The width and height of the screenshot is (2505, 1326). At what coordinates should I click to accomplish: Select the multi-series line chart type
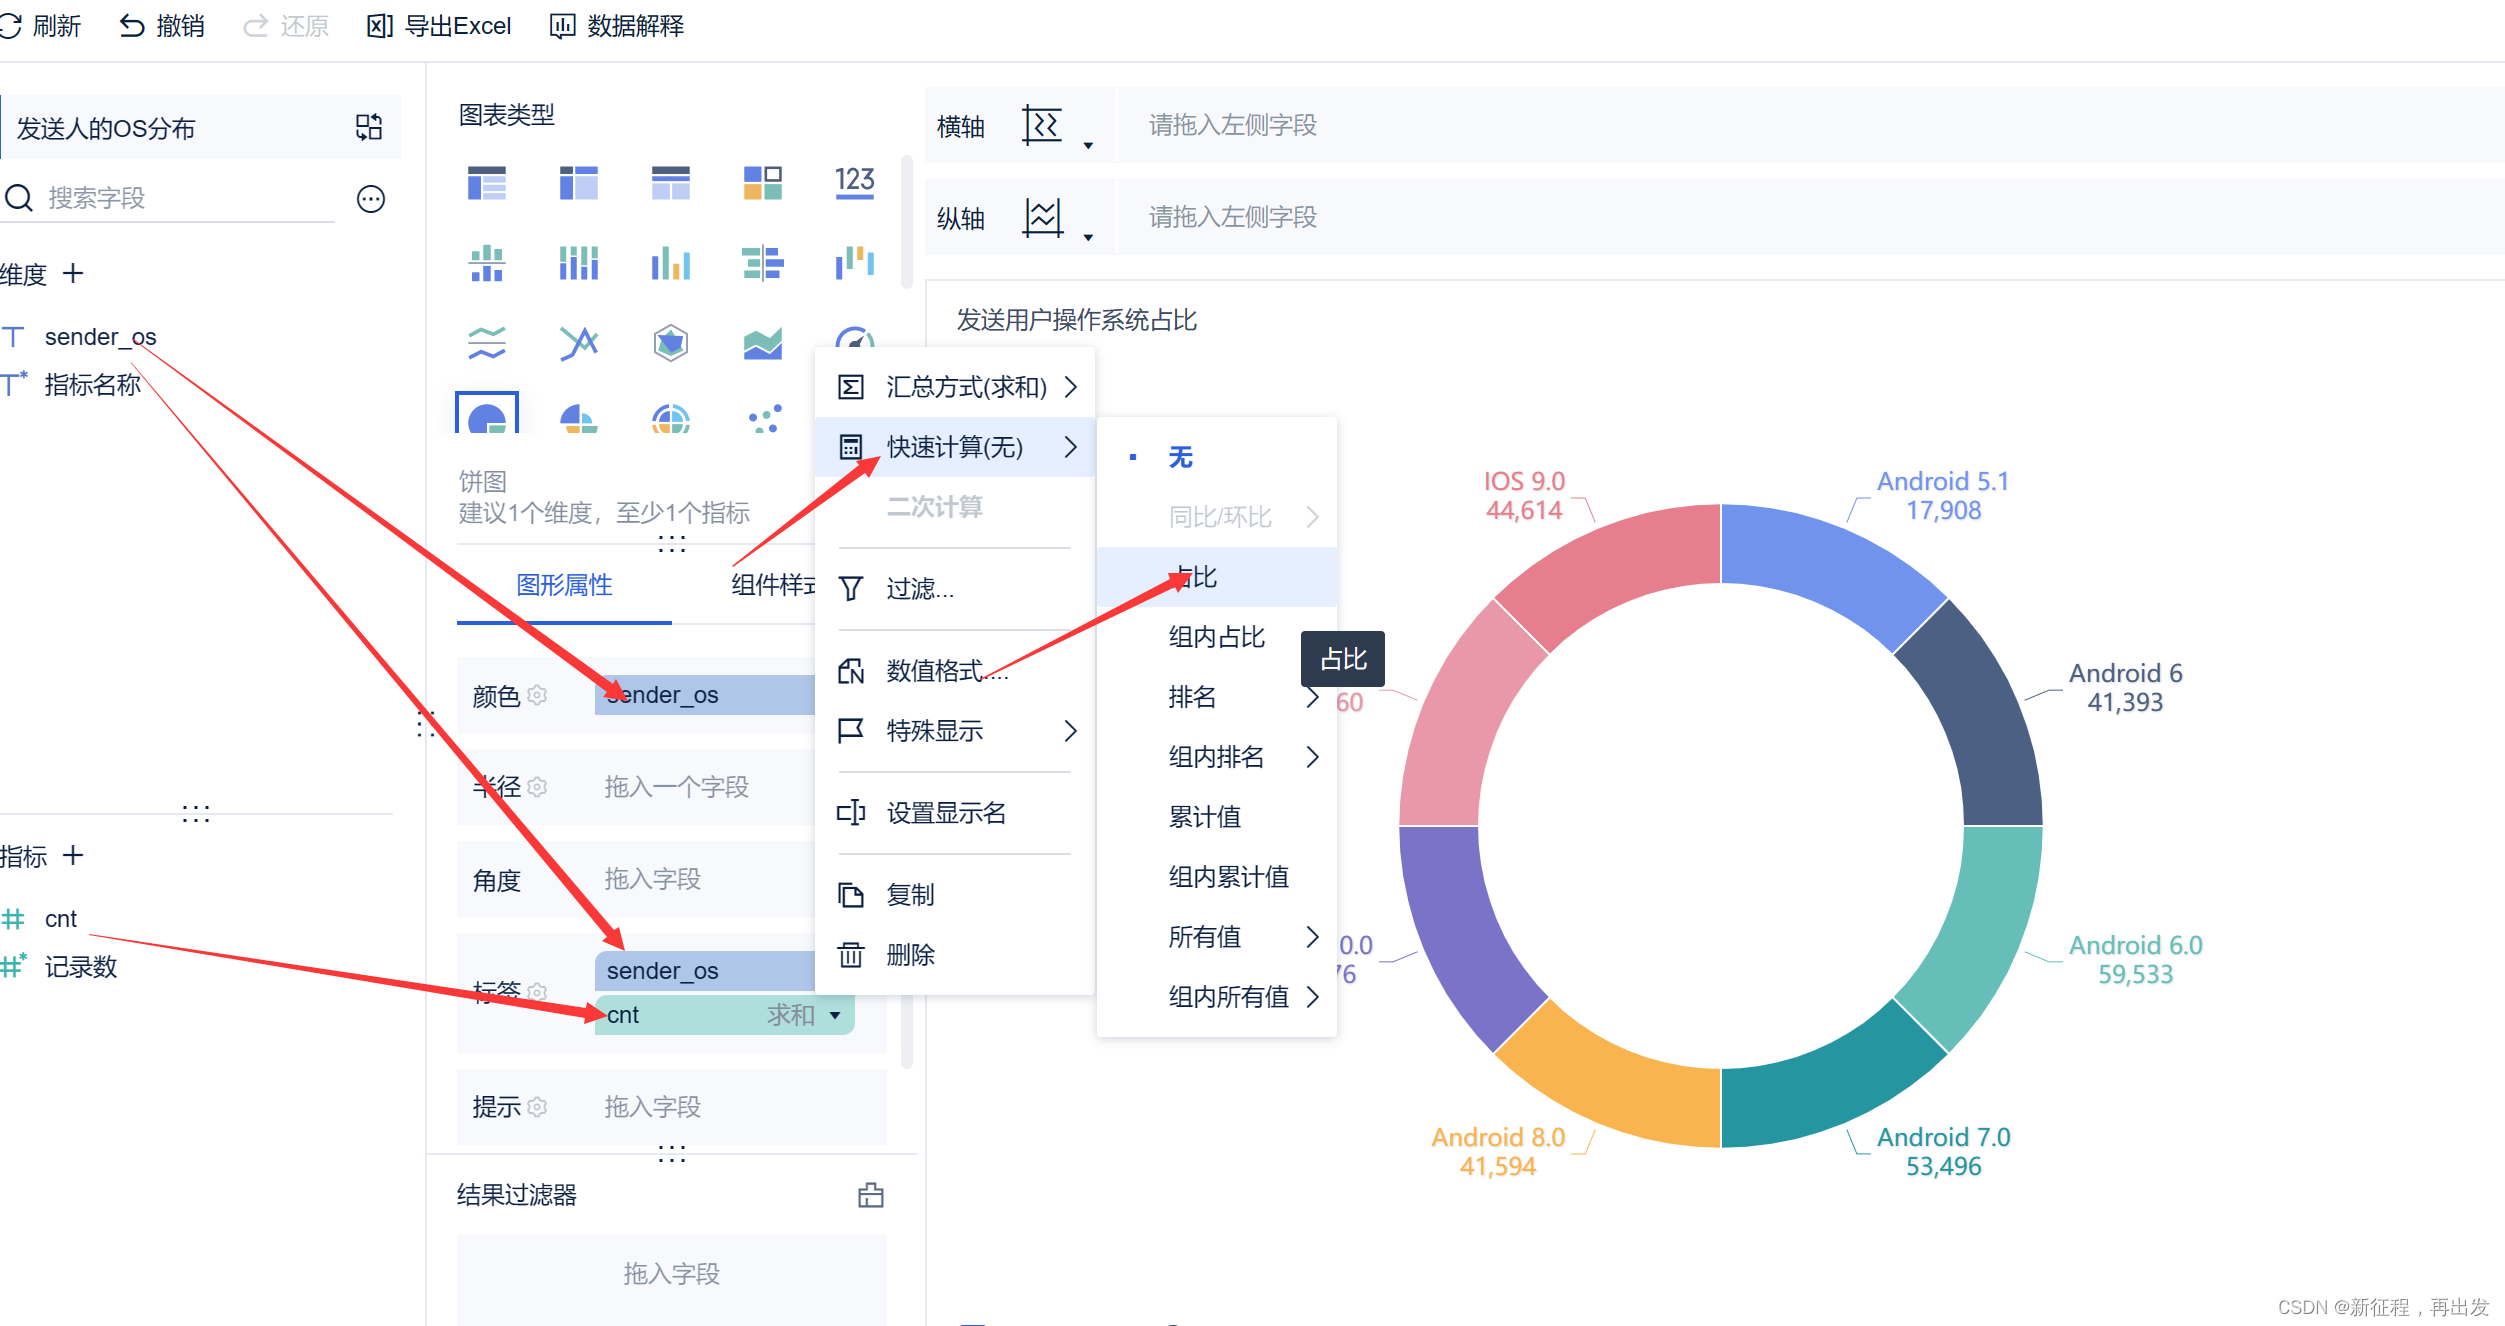(579, 343)
